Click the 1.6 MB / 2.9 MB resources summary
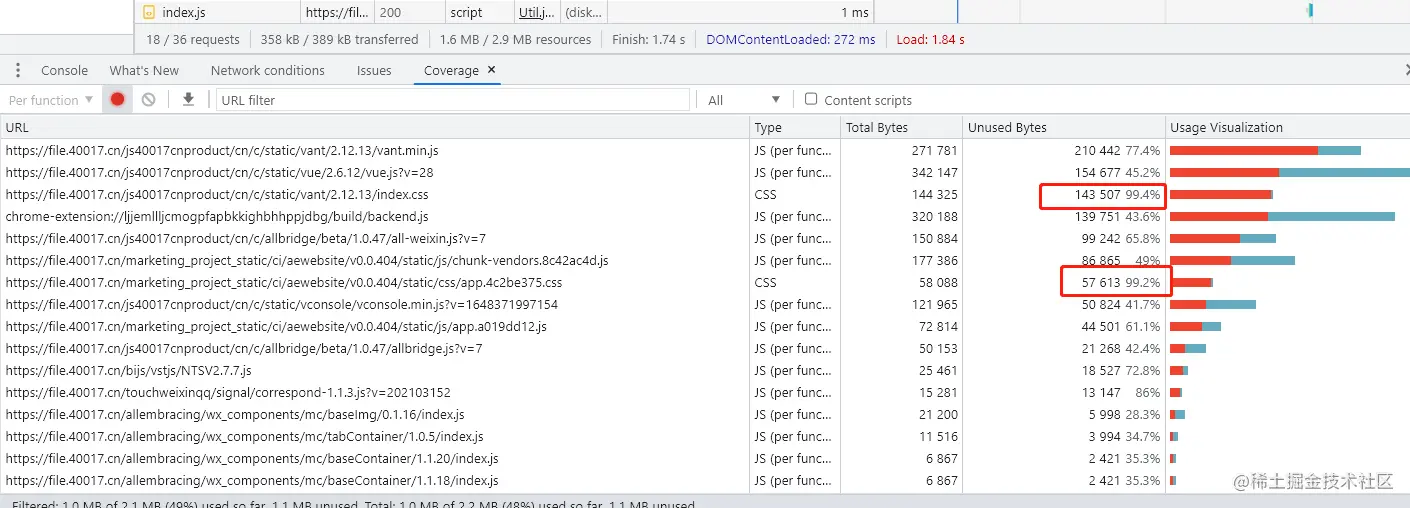1410x508 pixels. tap(515, 40)
